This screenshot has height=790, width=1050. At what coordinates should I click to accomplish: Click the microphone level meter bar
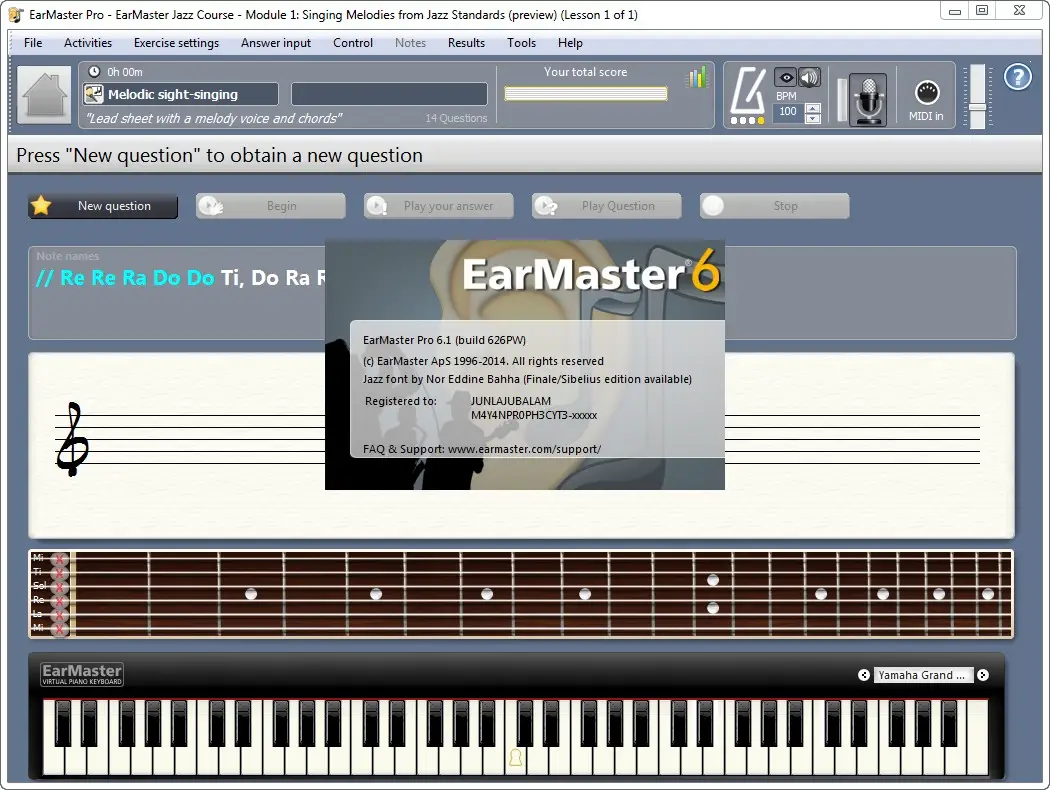(841, 100)
